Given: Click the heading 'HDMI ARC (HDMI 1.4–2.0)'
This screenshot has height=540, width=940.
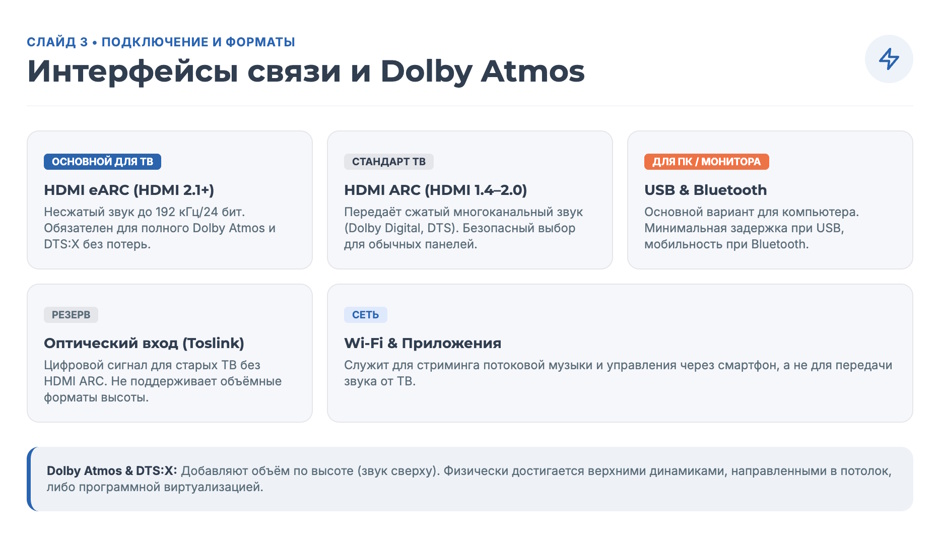Looking at the screenshot, I should click(435, 190).
